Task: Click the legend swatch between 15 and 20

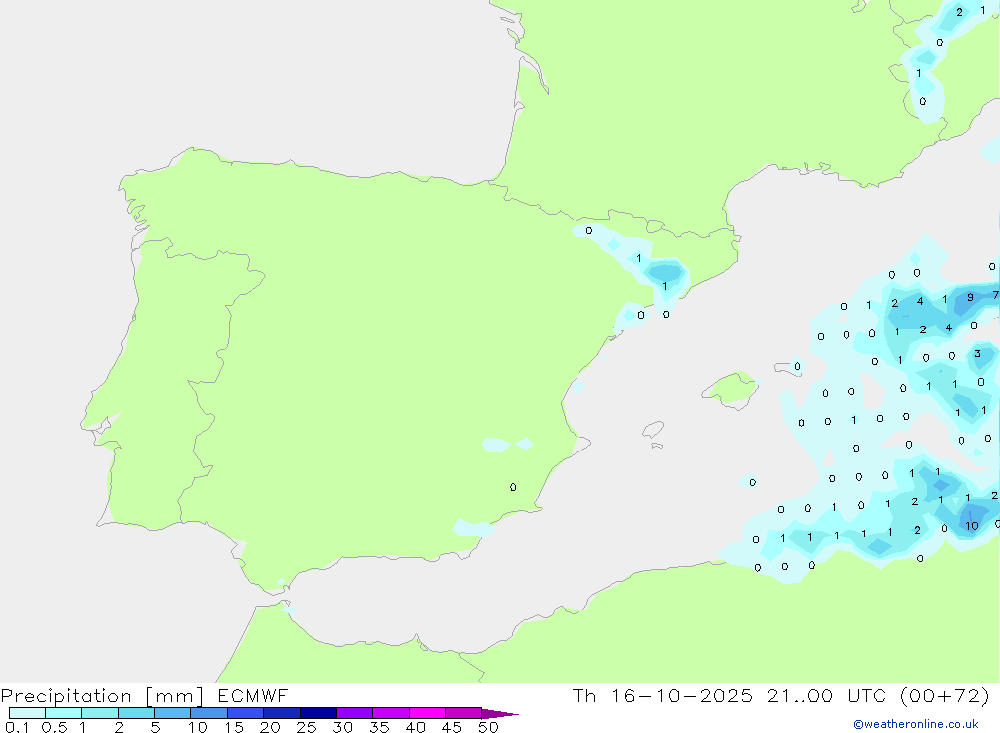Action: [245, 713]
